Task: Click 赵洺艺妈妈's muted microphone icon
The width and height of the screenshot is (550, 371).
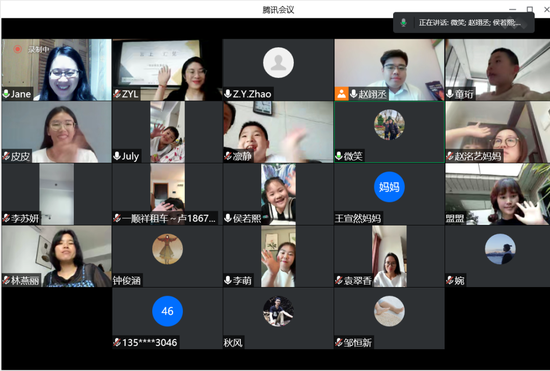Action: pyautogui.click(x=450, y=156)
